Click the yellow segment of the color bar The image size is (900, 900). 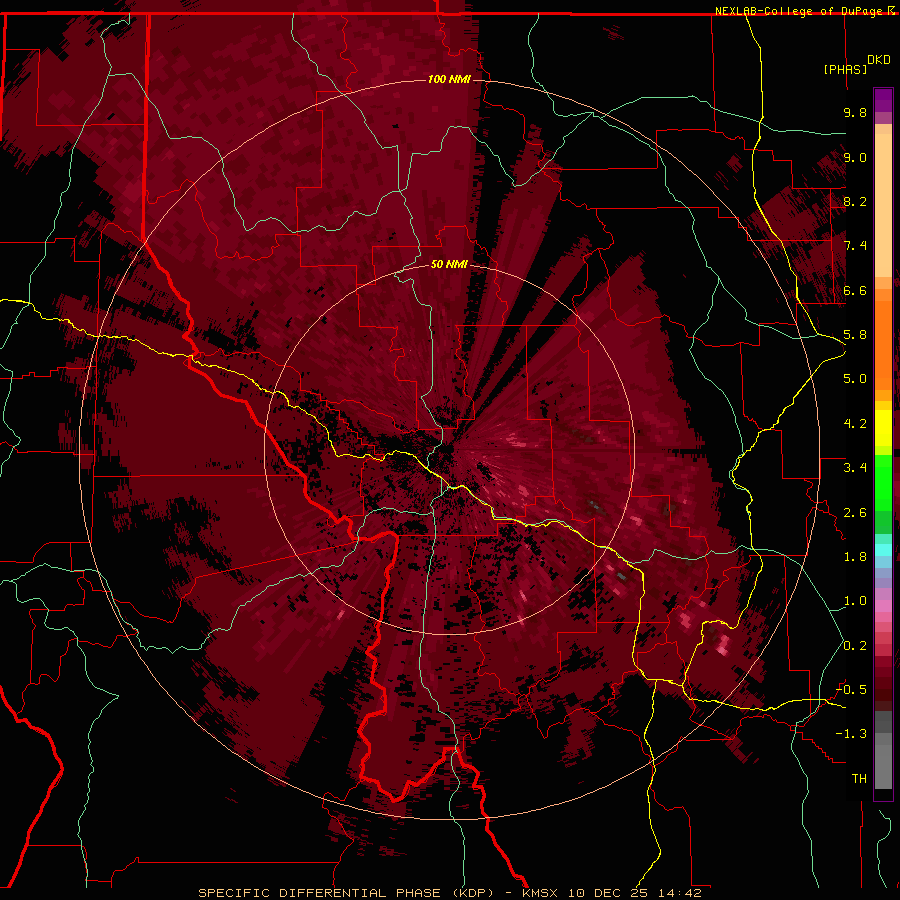tap(883, 428)
